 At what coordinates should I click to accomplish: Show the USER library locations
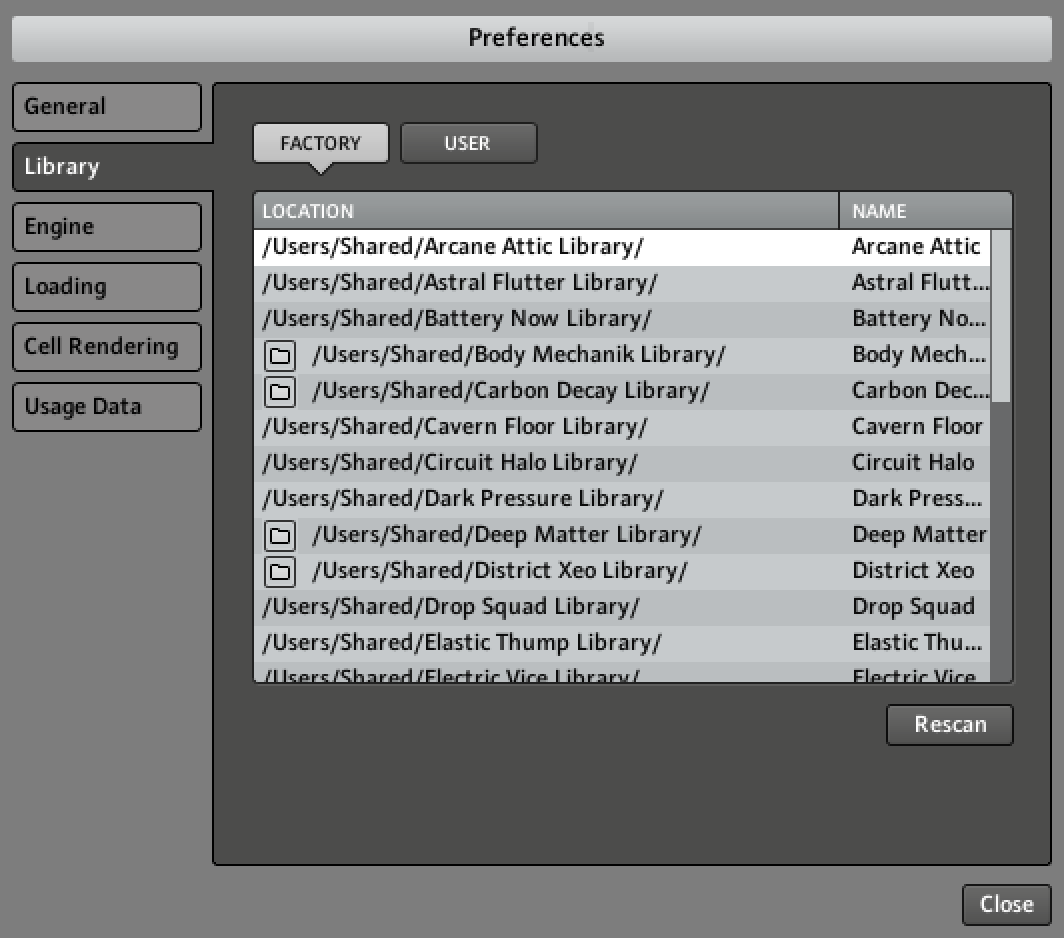coord(468,143)
